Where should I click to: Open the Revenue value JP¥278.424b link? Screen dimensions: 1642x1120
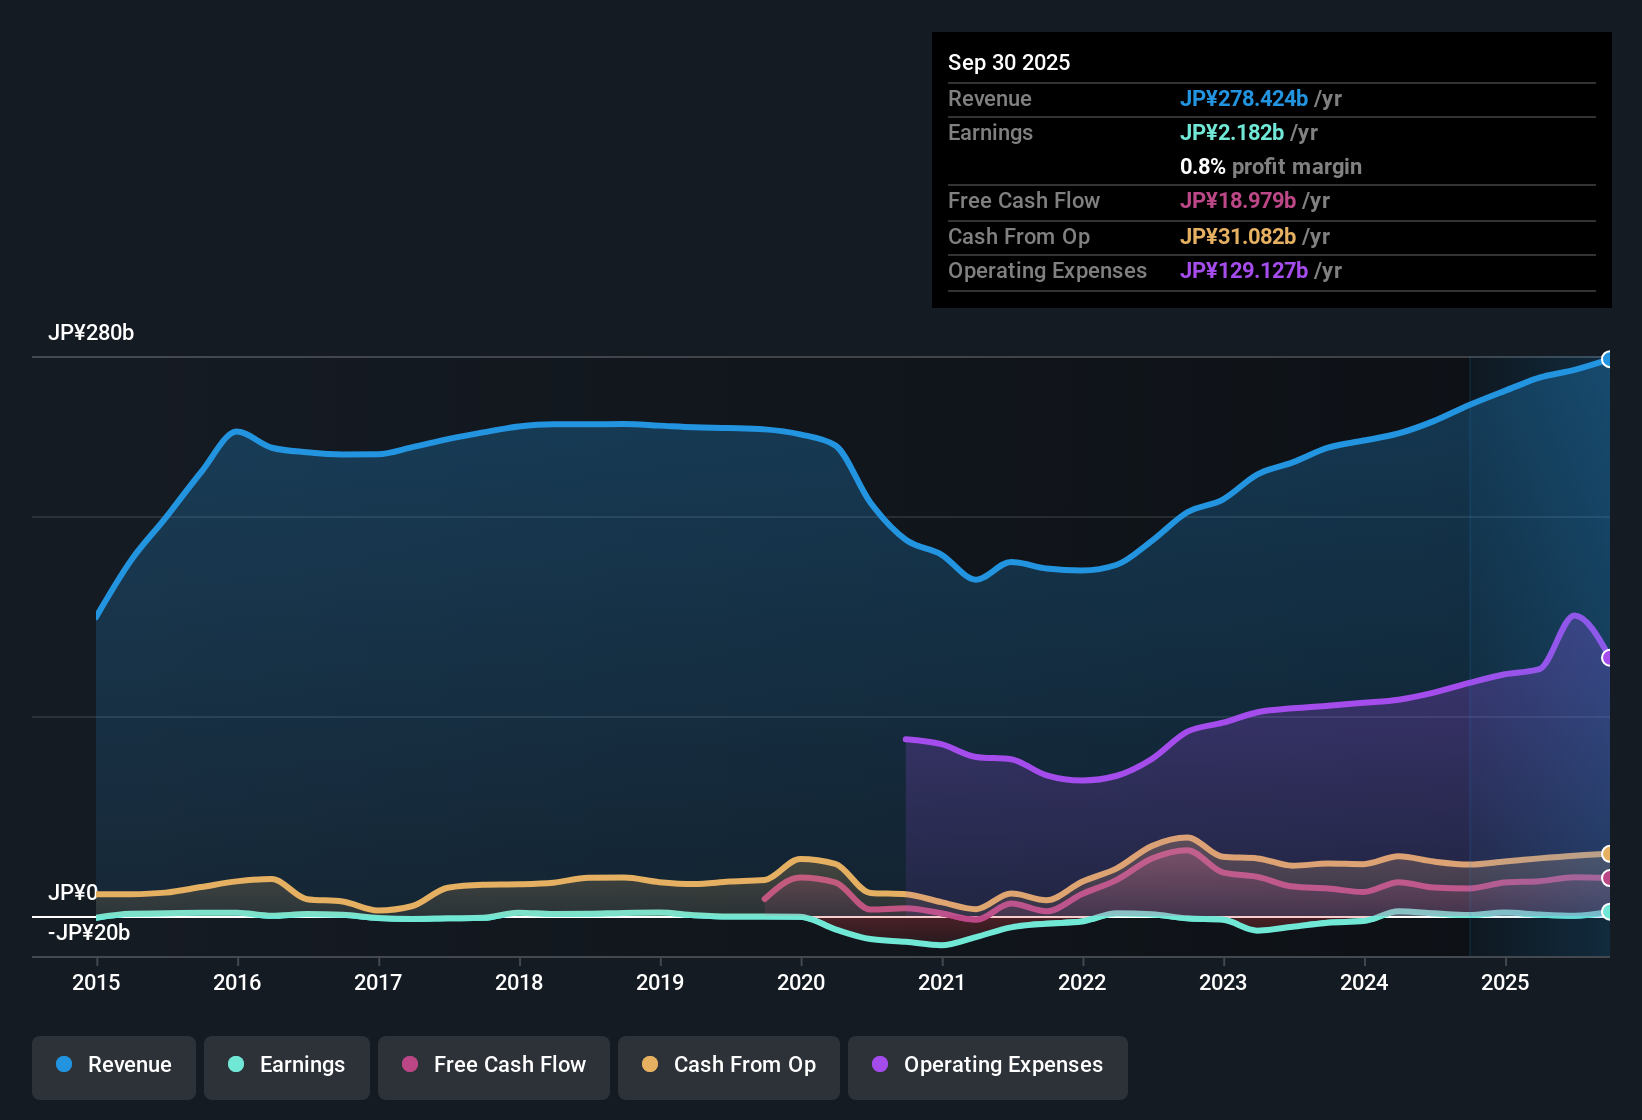click(1245, 99)
